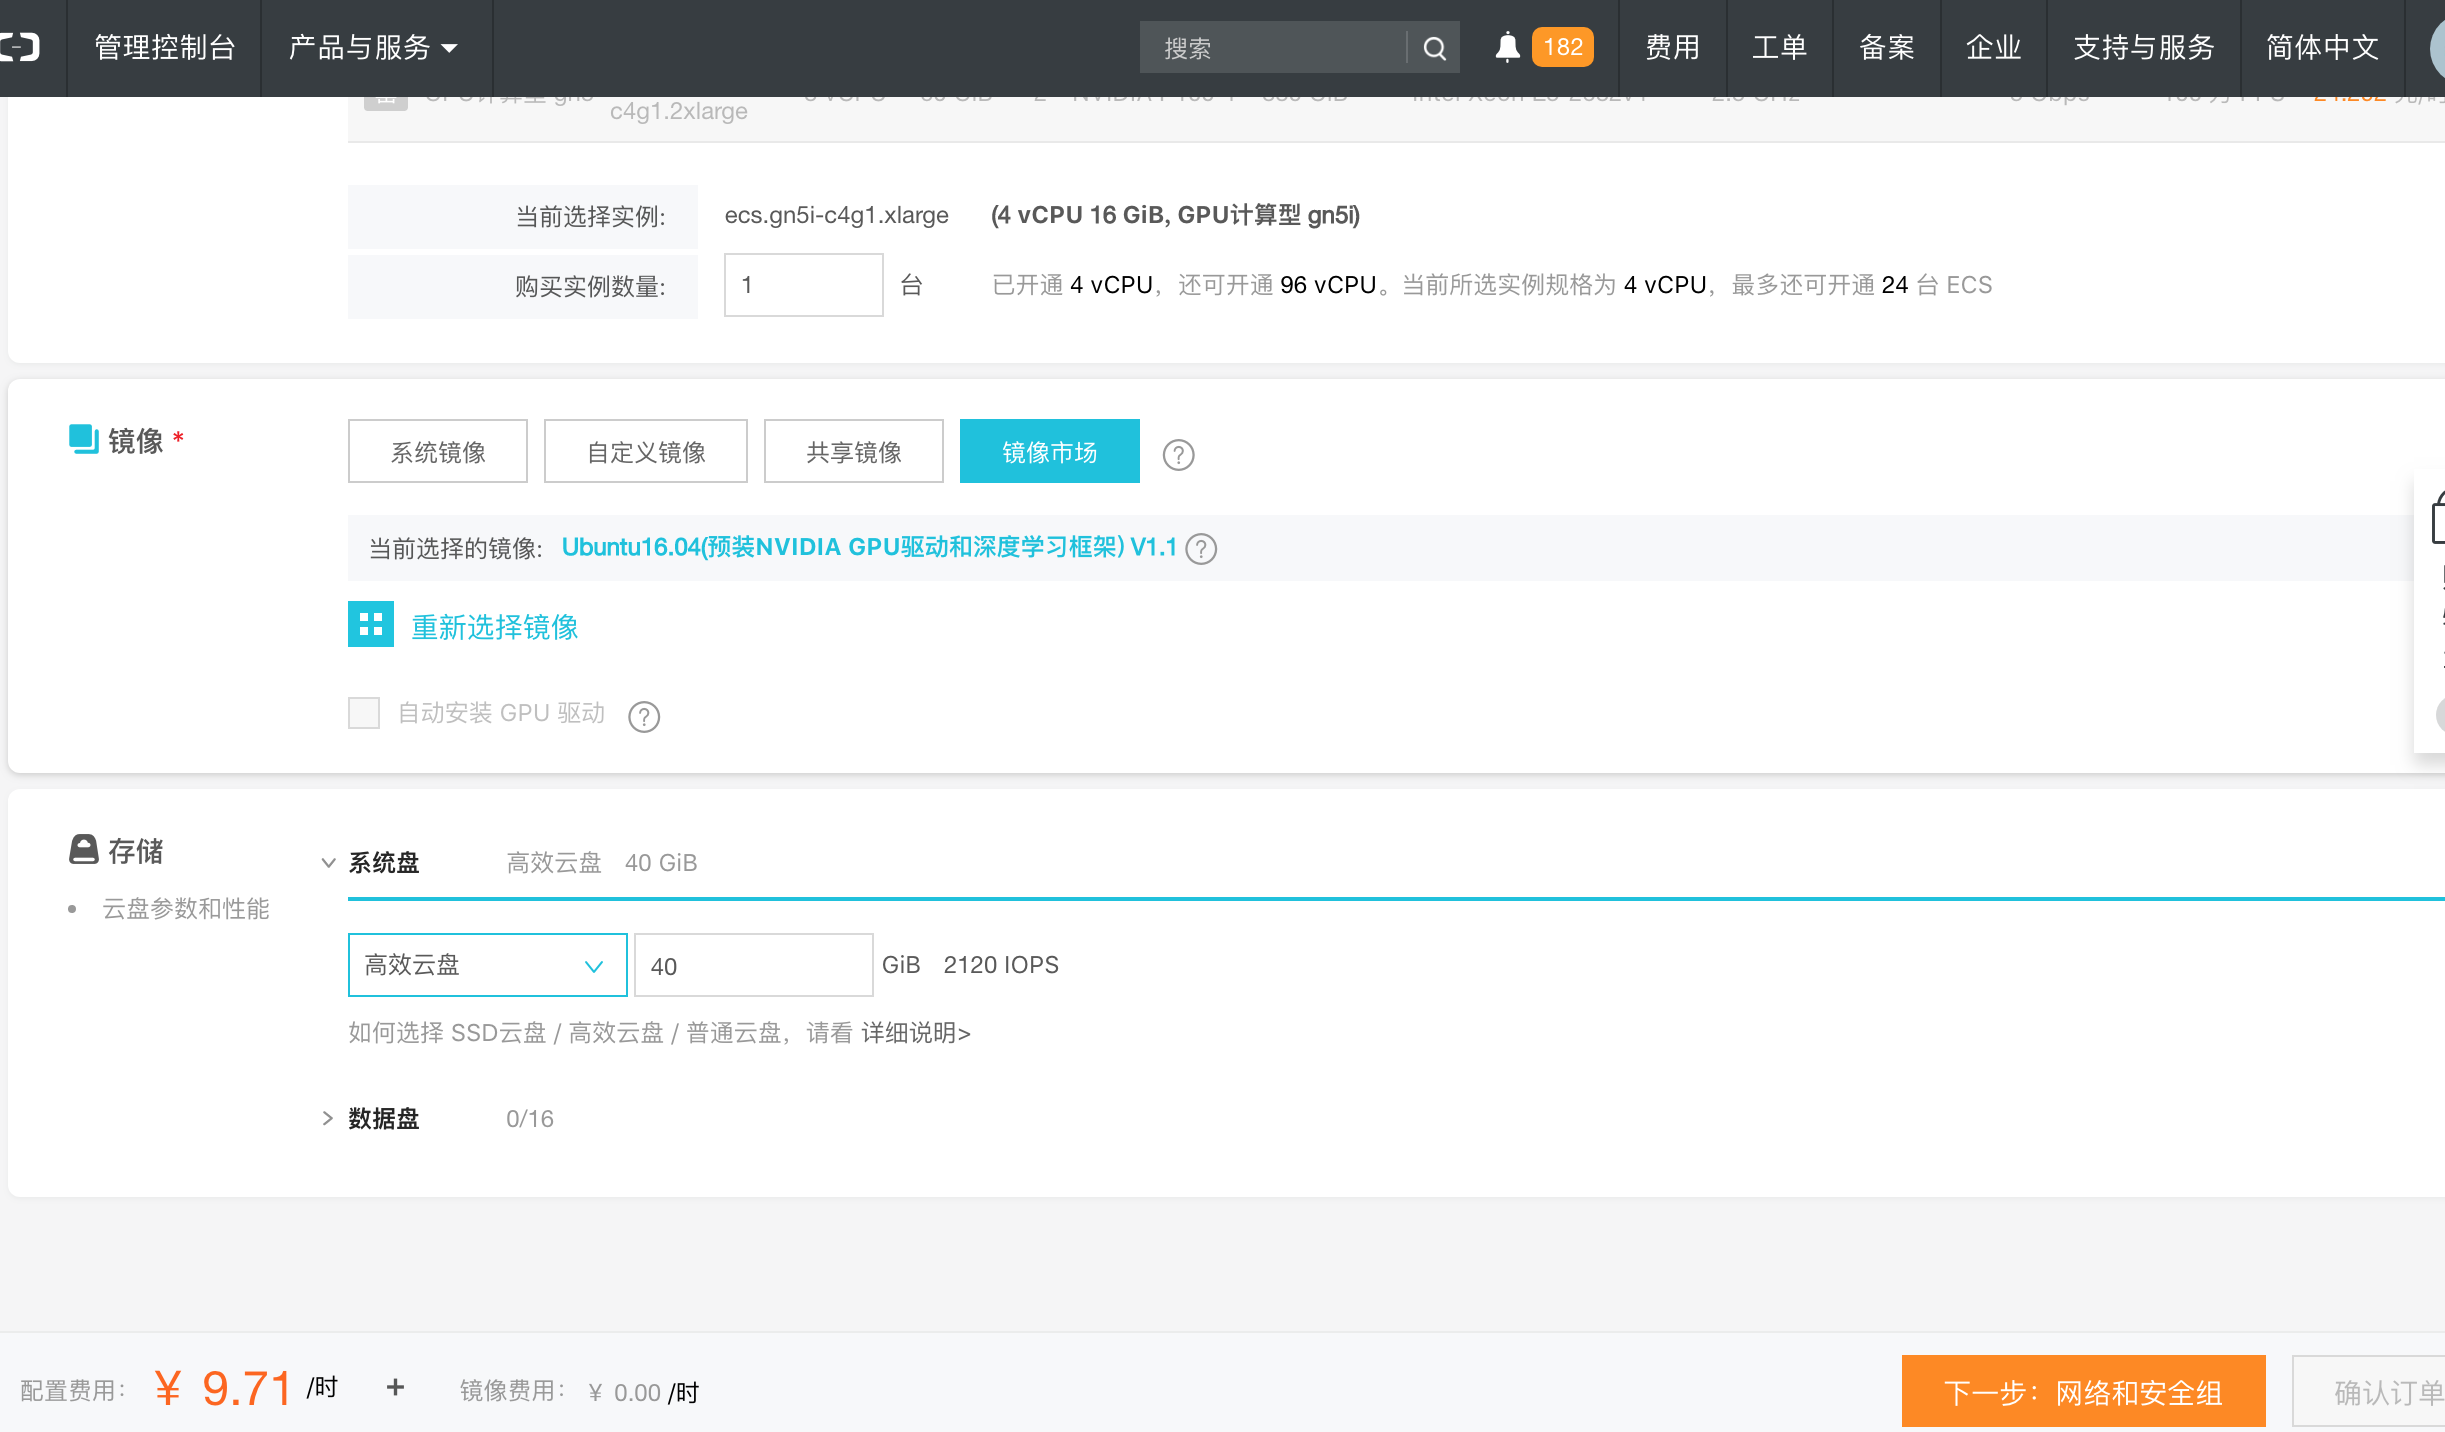Click 数据盘 header label
The width and height of the screenshot is (2445, 1432).
[384, 1119]
